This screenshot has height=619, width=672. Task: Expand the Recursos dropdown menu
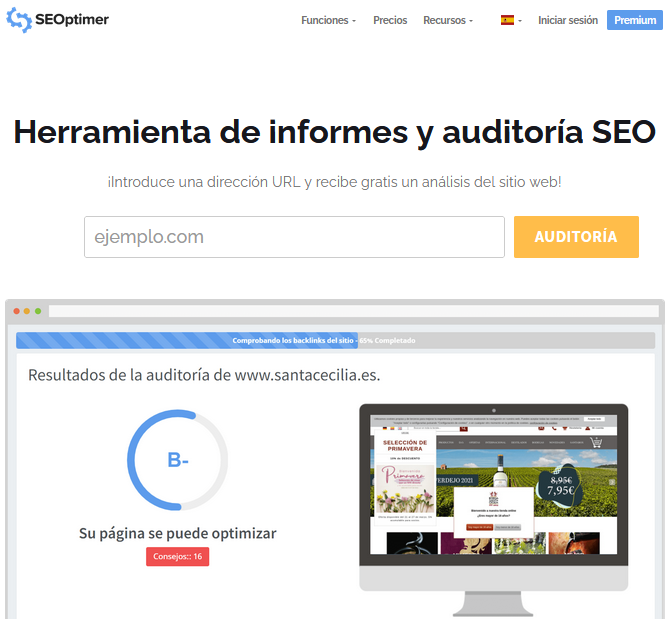tap(448, 20)
